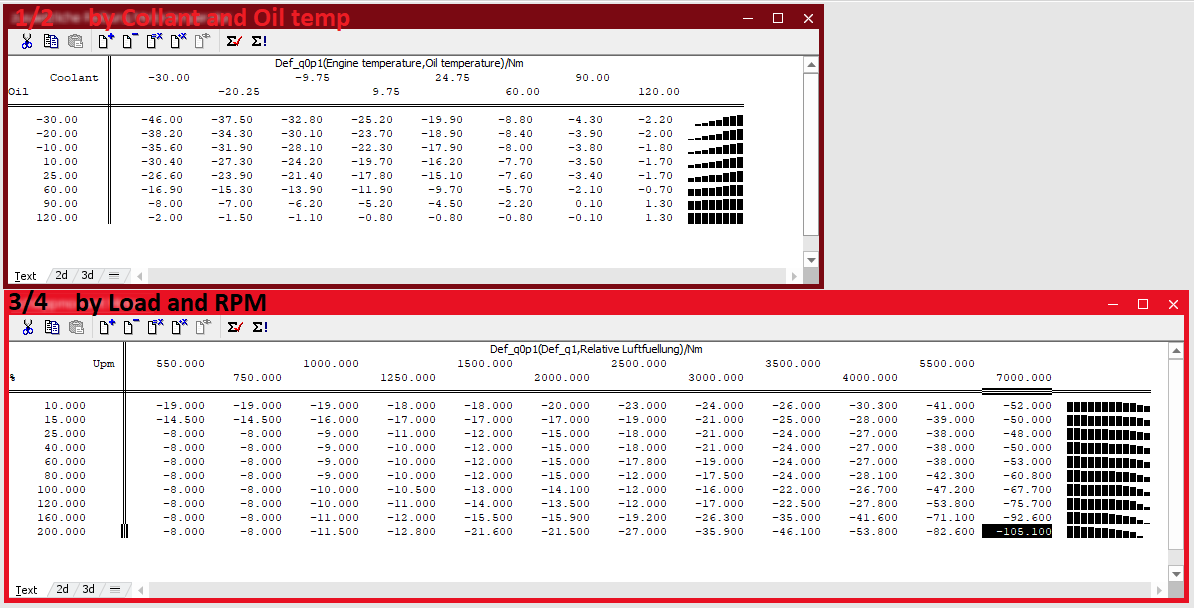Screen dimensions: 1194x608
Task: Open the lines tab next to 3d in the Coolant/Oil temp window
Action: [114, 276]
